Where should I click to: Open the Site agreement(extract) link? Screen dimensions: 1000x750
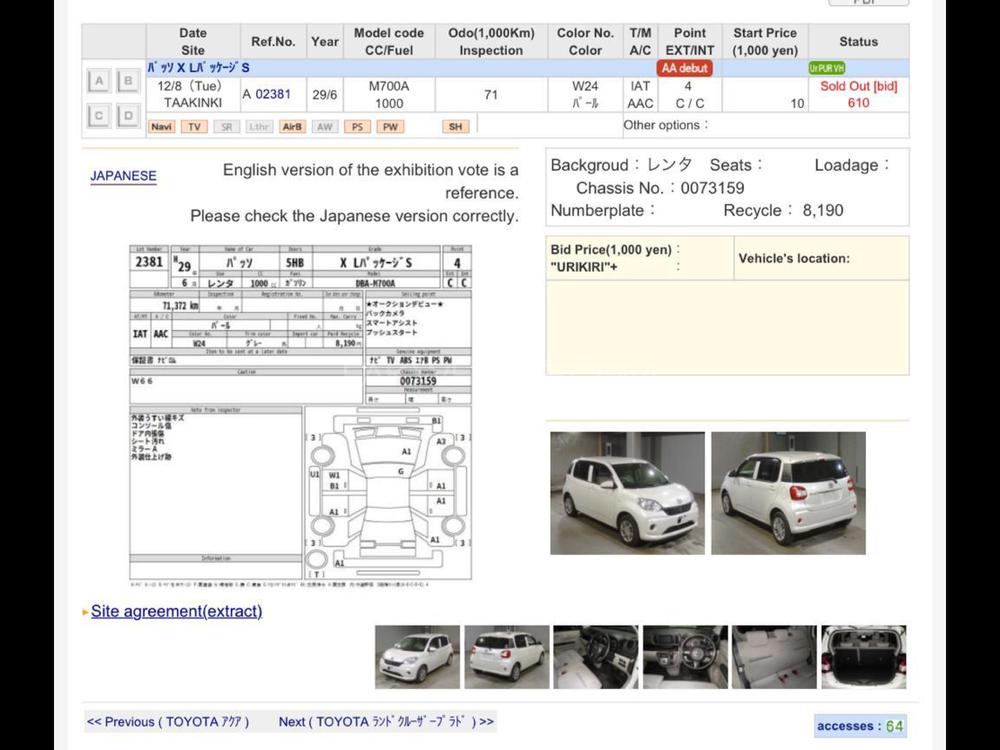pyautogui.click(x=176, y=611)
